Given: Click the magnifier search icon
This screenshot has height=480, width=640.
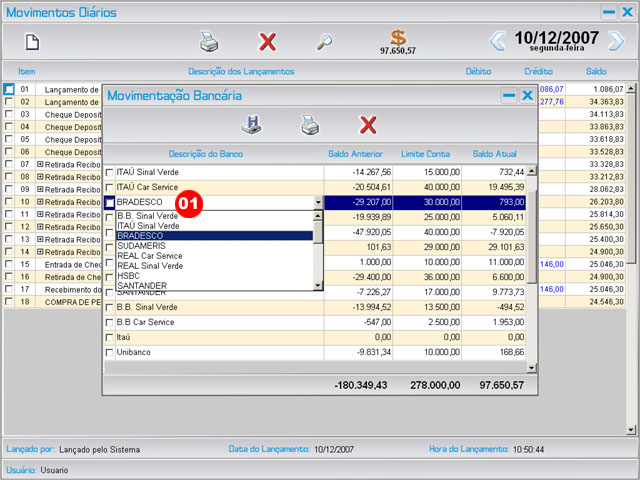Looking at the screenshot, I should coord(324,42).
